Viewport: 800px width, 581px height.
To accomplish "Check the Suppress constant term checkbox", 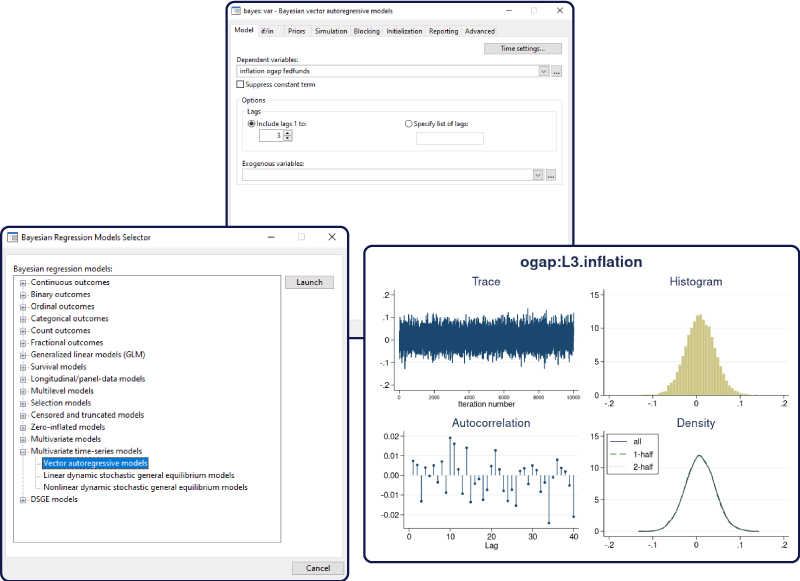I will (239, 84).
